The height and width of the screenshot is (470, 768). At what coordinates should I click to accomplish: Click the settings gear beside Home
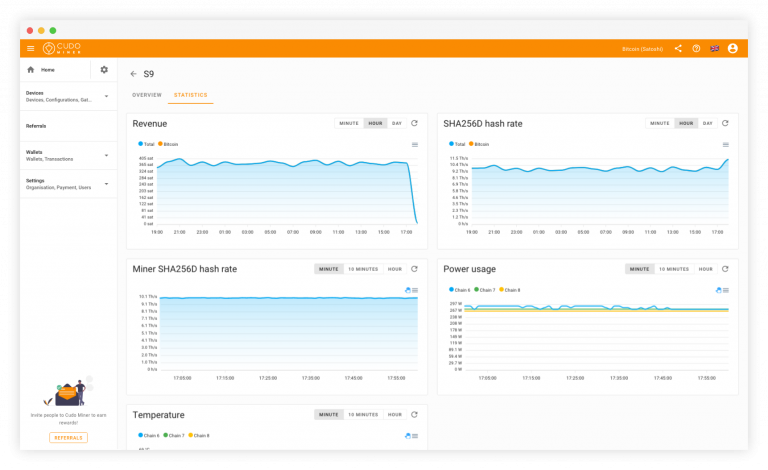104,70
